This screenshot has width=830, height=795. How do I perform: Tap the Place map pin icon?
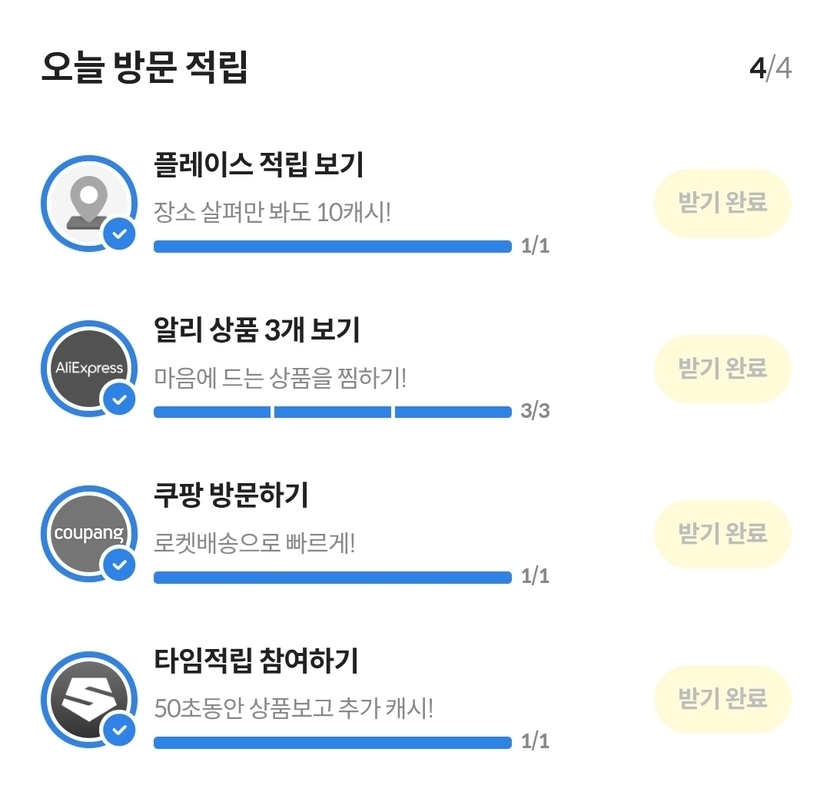(x=88, y=201)
